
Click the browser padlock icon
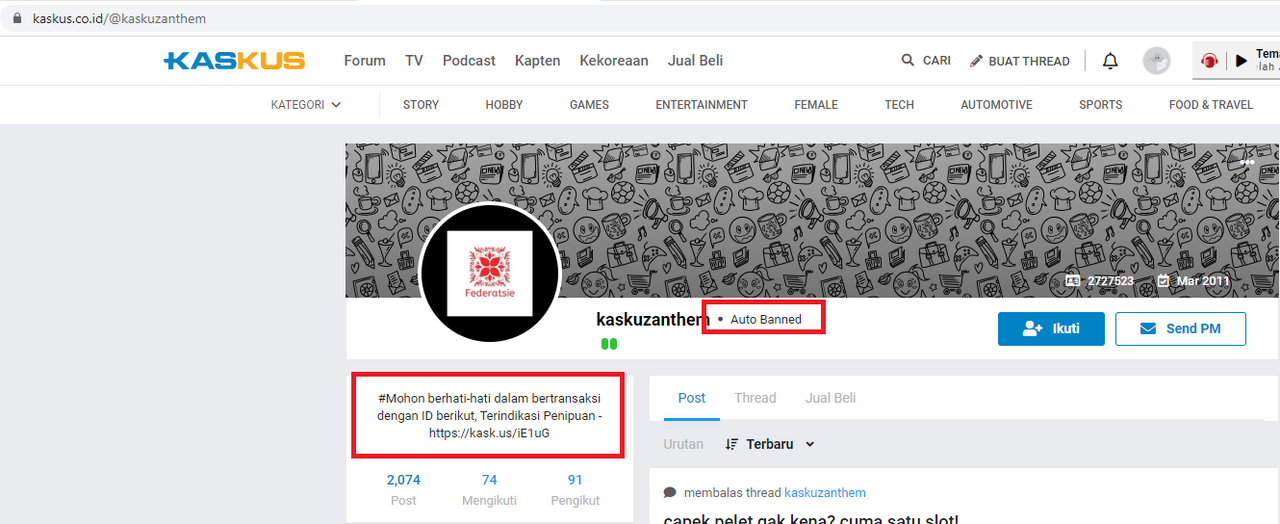17,19
